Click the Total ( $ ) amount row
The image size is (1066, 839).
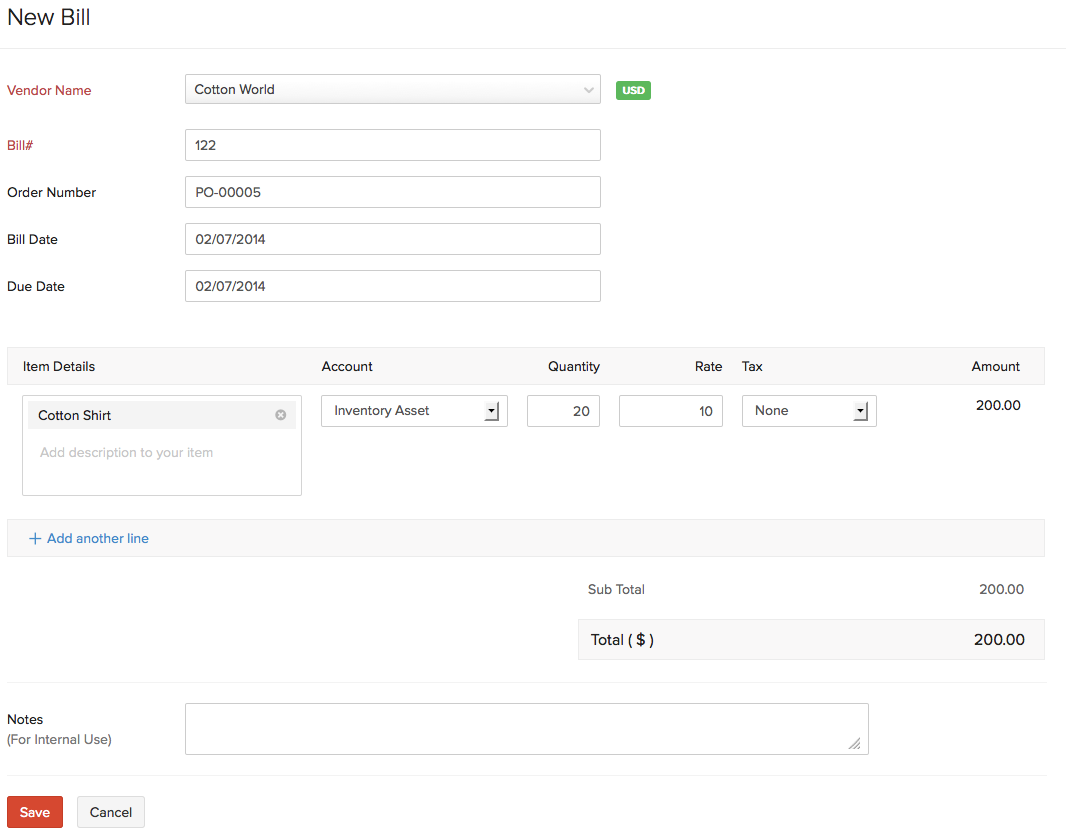810,640
